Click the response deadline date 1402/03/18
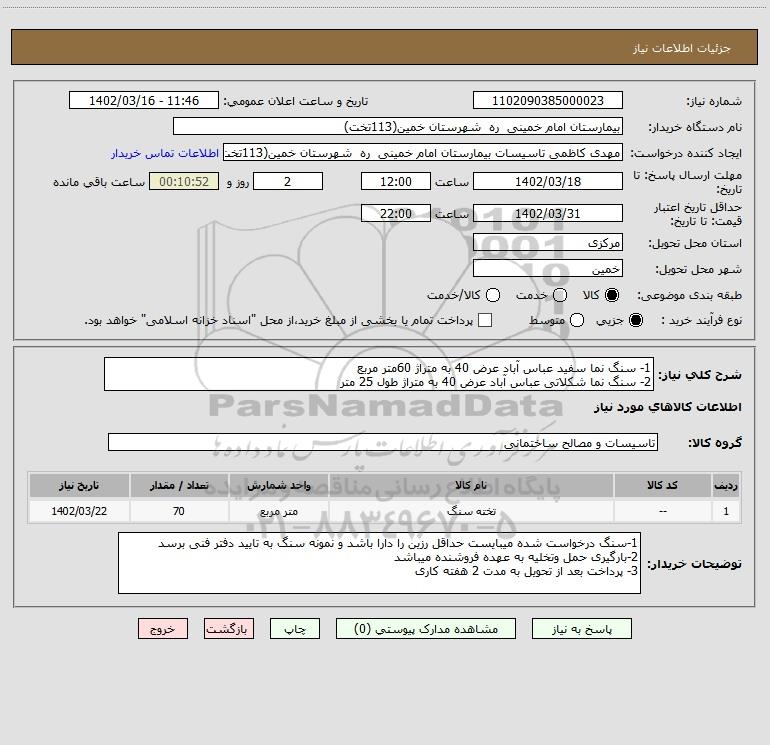This screenshot has width=770, height=745. pyautogui.click(x=548, y=181)
